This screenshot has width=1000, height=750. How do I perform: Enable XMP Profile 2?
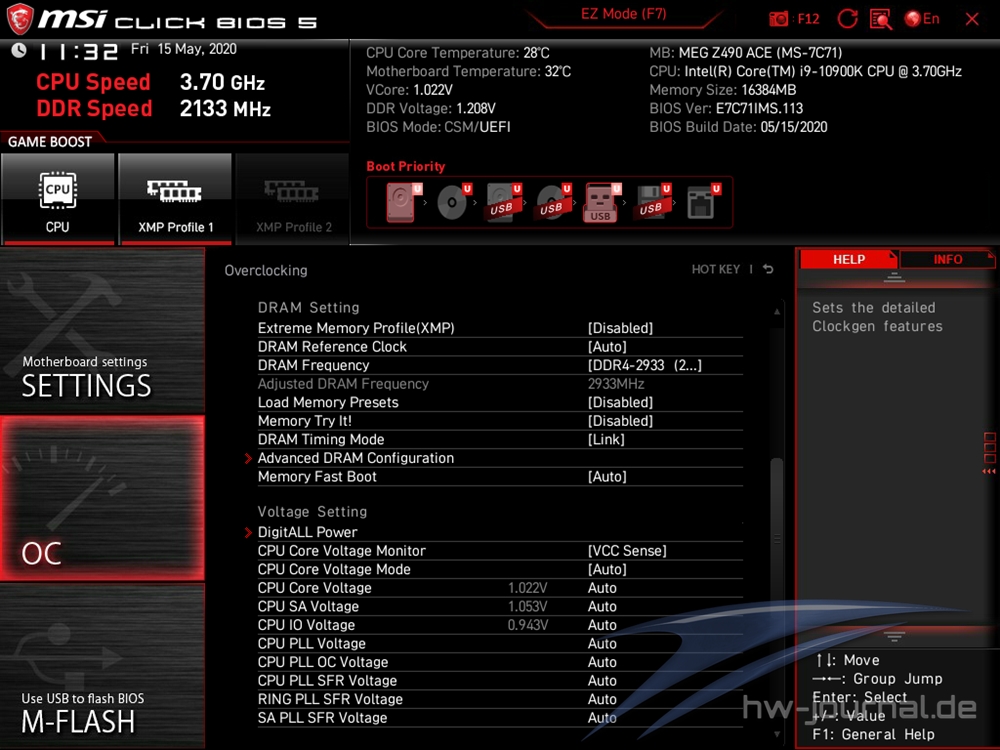(293, 199)
